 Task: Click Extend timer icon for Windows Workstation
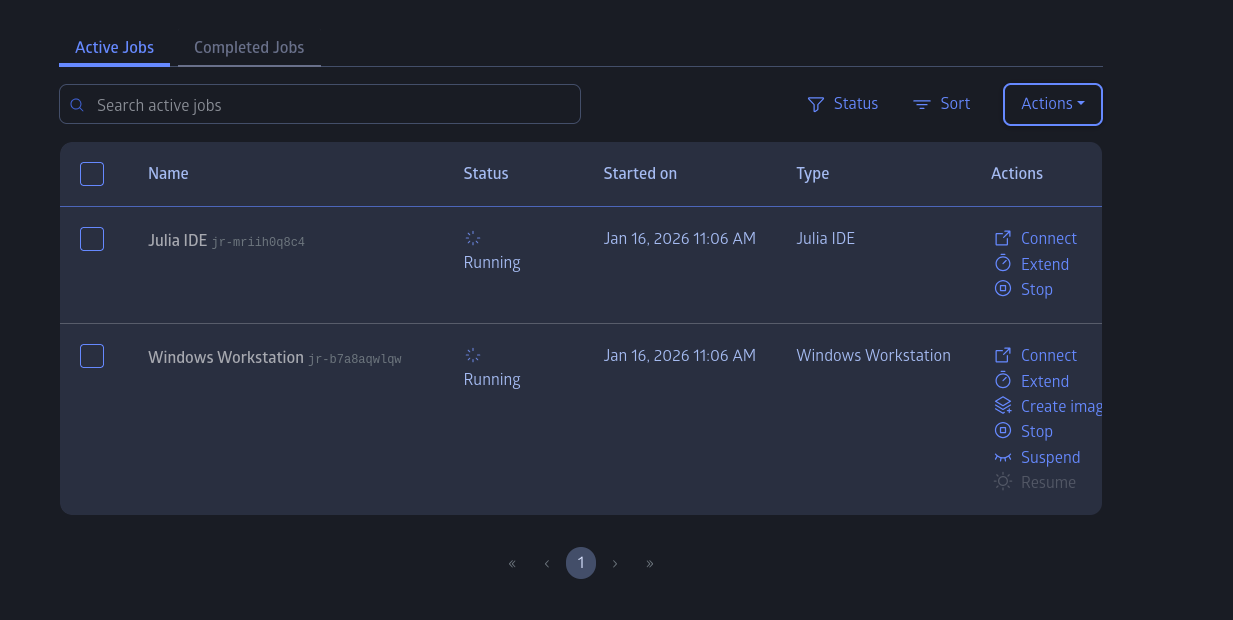1003,381
